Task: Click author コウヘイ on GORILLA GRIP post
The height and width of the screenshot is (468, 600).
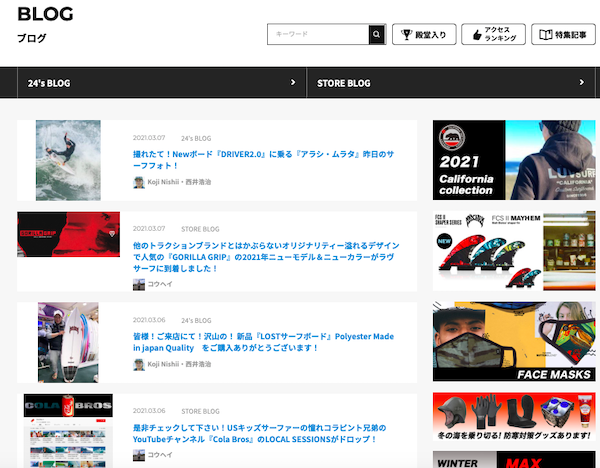Action: point(160,284)
